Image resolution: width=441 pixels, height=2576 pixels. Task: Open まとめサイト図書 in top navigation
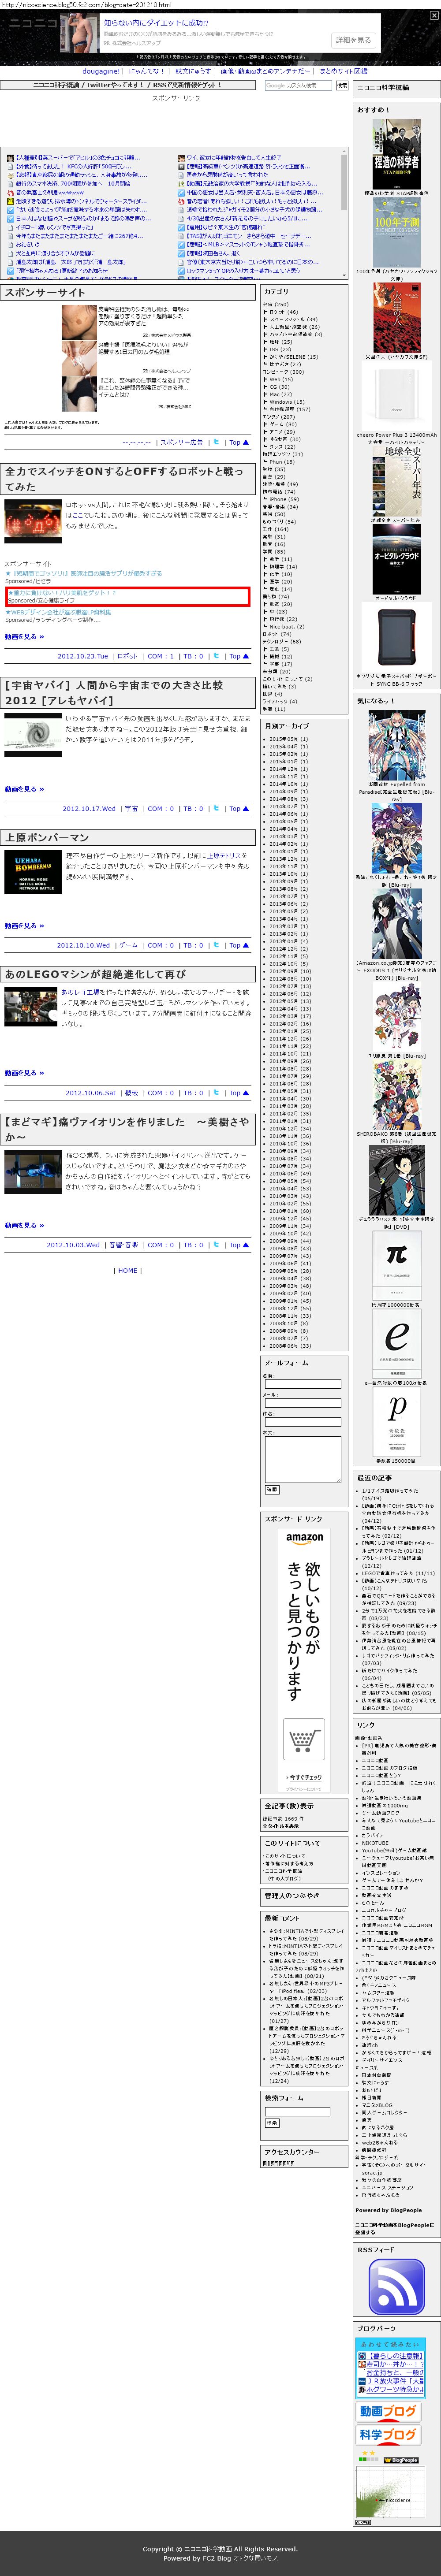tap(343, 71)
